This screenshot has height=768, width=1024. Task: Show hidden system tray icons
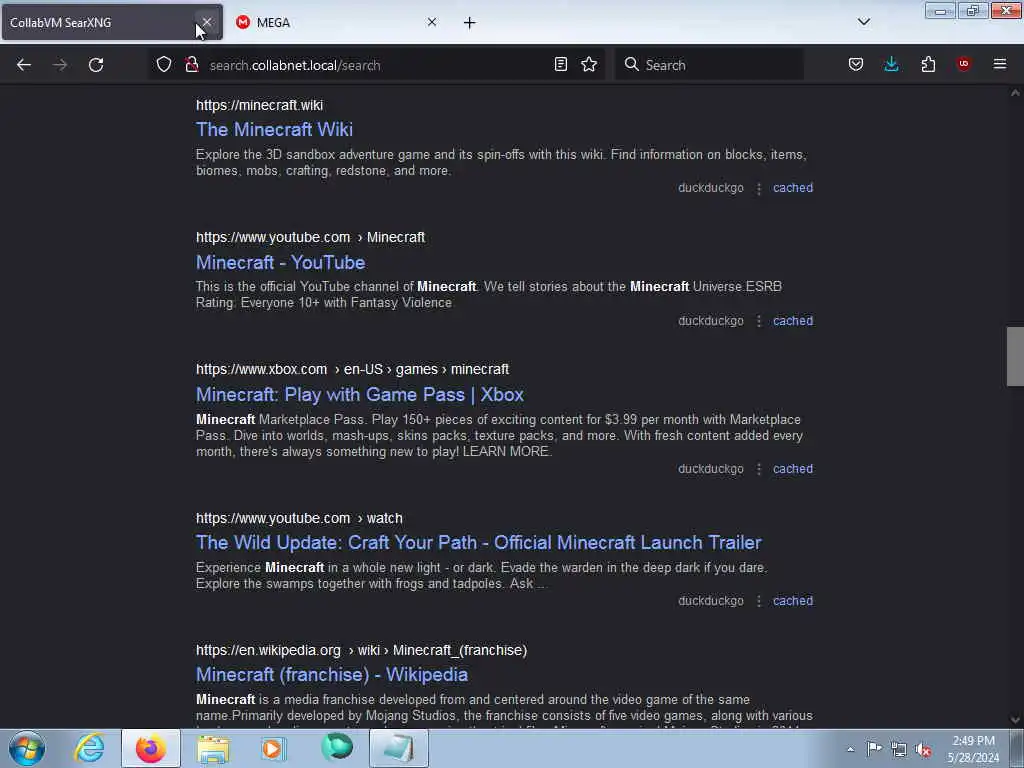tap(850, 749)
